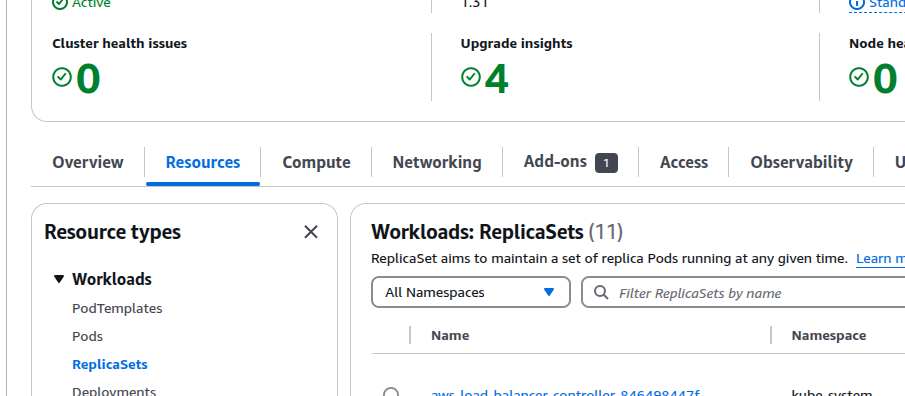Screen dimensions: 905x396
Task: Click the Upgrade insights count 4
Action: (x=496, y=79)
